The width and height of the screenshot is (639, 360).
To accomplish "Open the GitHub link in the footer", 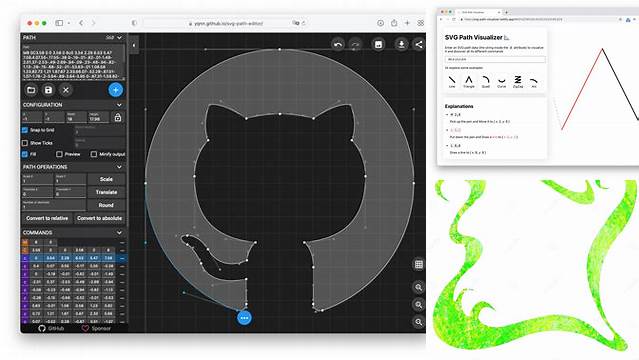I will click(x=51, y=328).
